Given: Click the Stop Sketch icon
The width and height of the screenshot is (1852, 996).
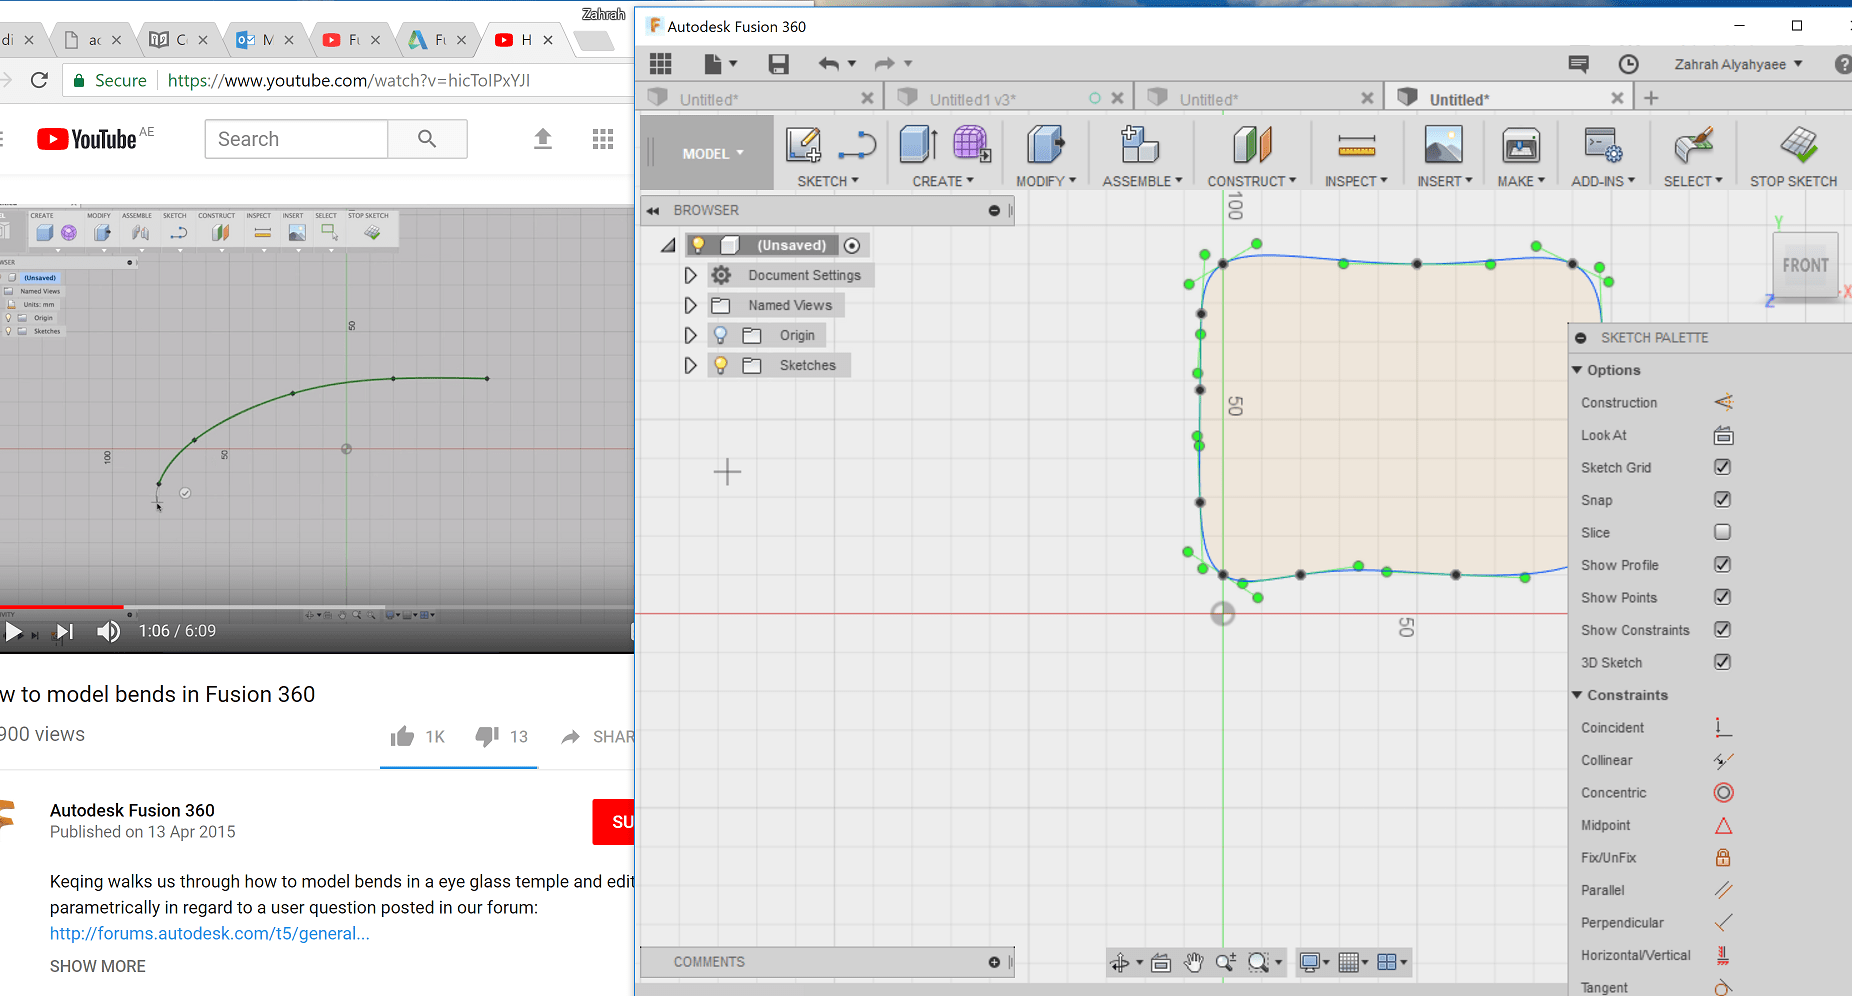Looking at the screenshot, I should (1798, 145).
